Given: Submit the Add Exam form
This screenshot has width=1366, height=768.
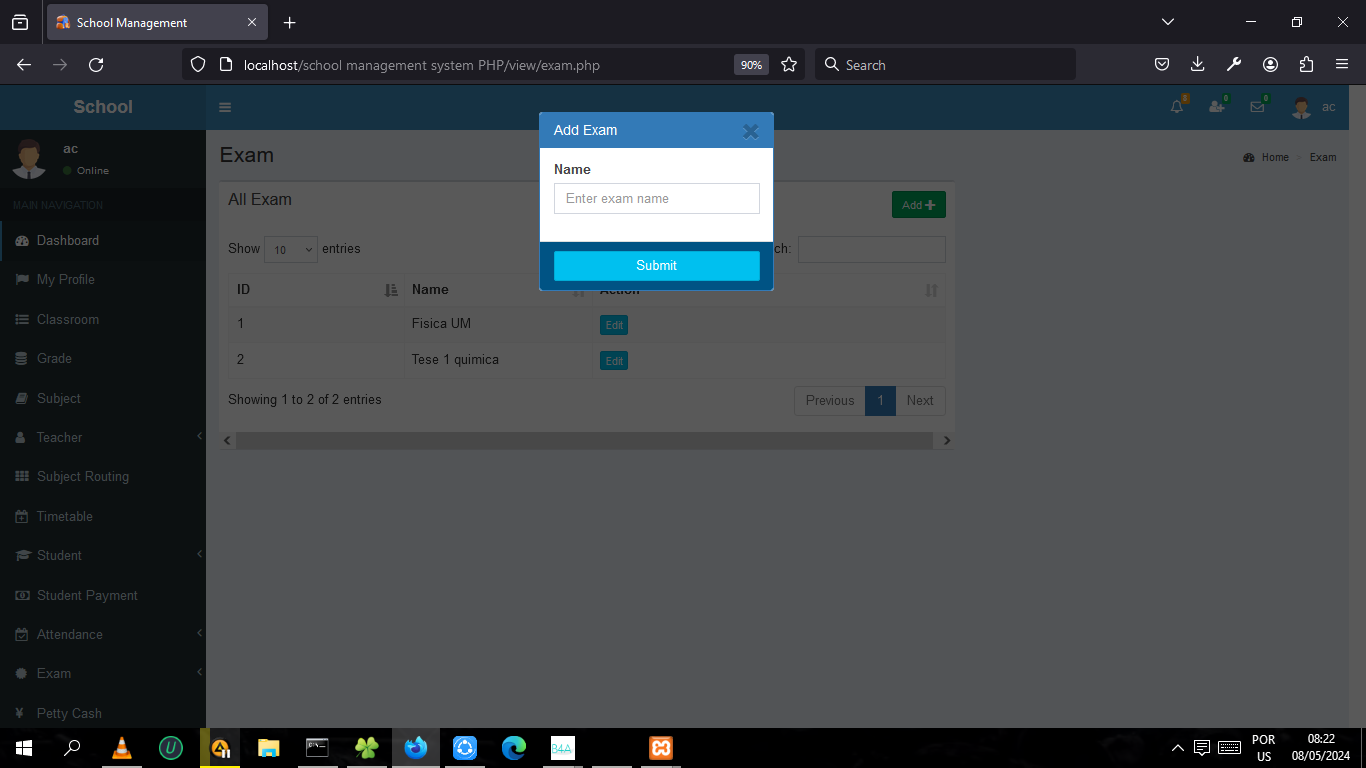Looking at the screenshot, I should pyautogui.click(x=657, y=266).
